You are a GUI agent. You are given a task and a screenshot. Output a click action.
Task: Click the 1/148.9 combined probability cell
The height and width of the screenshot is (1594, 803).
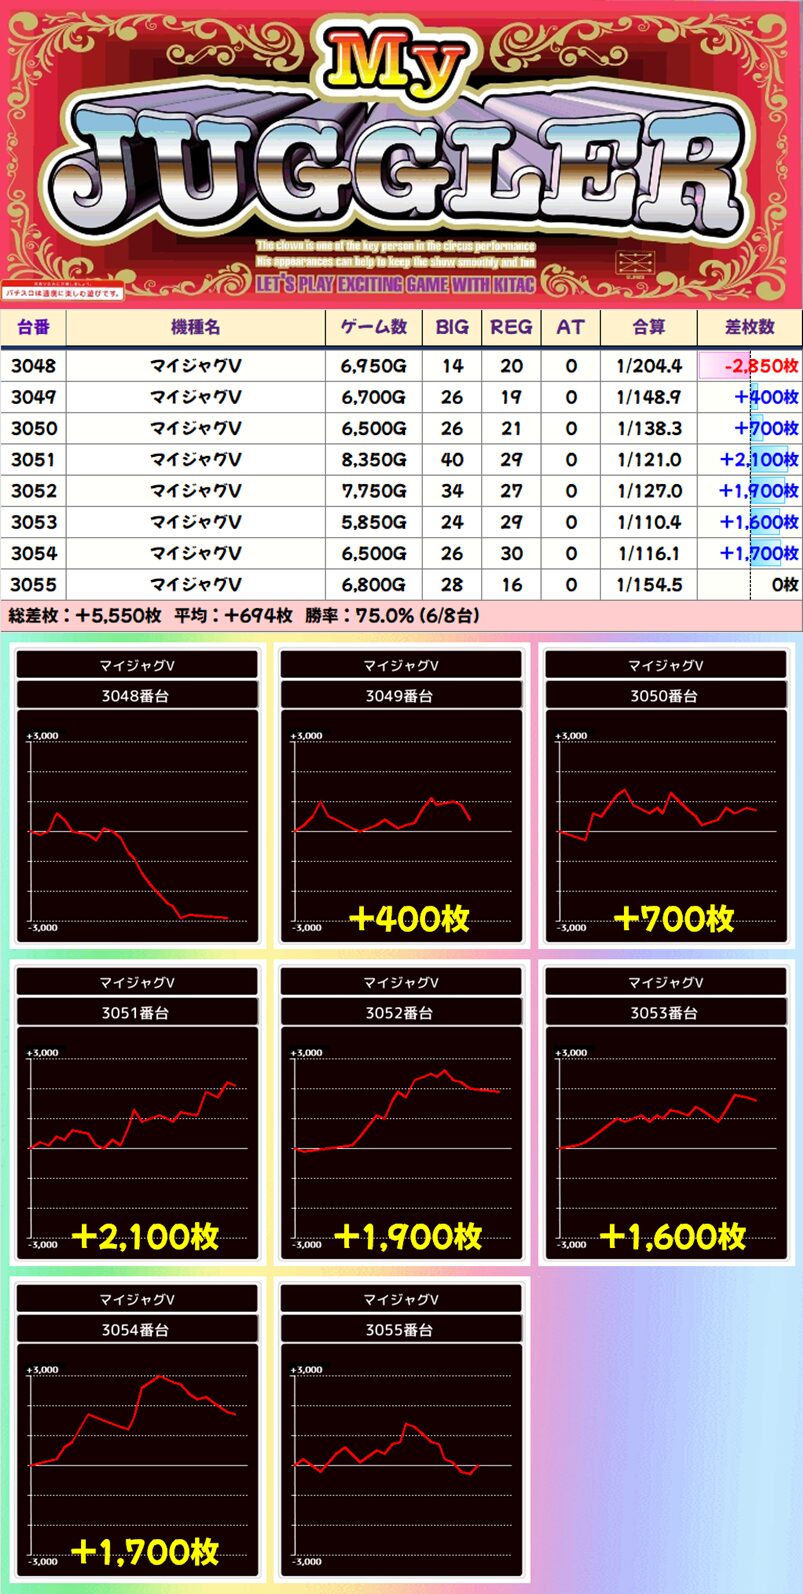[649, 397]
